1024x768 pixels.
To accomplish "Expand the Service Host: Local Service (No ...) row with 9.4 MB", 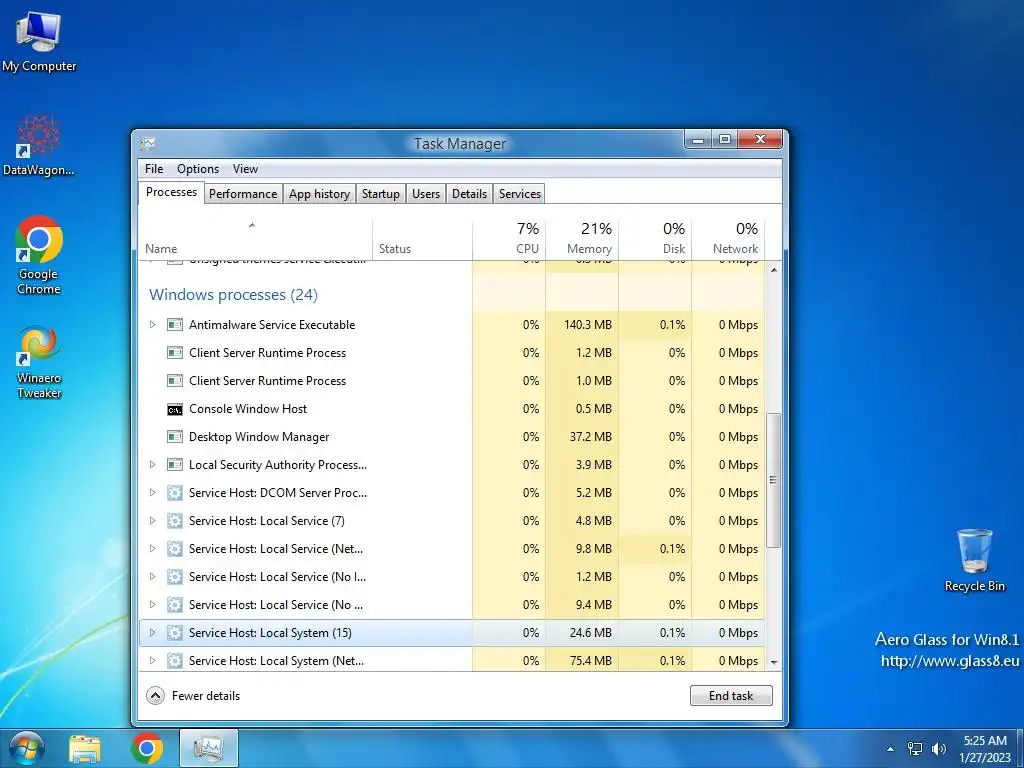I will (x=152, y=605).
